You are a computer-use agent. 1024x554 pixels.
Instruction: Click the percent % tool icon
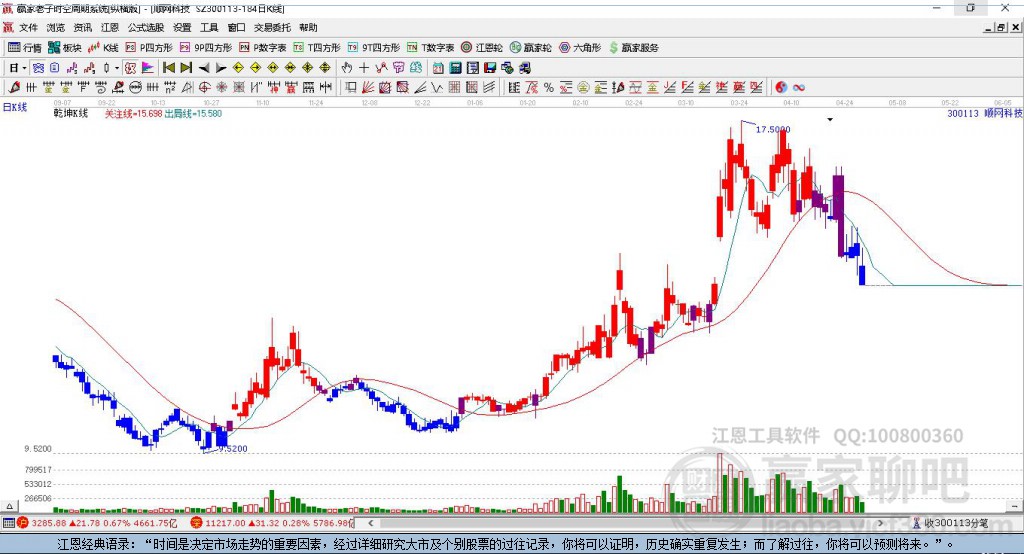point(549,87)
